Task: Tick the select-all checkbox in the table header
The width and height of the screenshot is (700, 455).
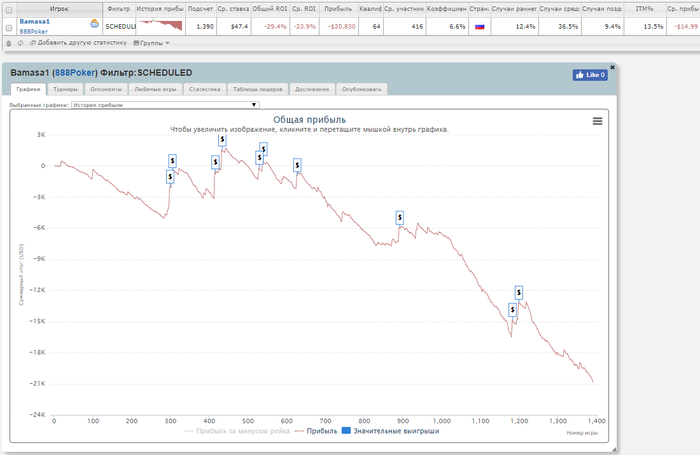Action: [x=8, y=10]
